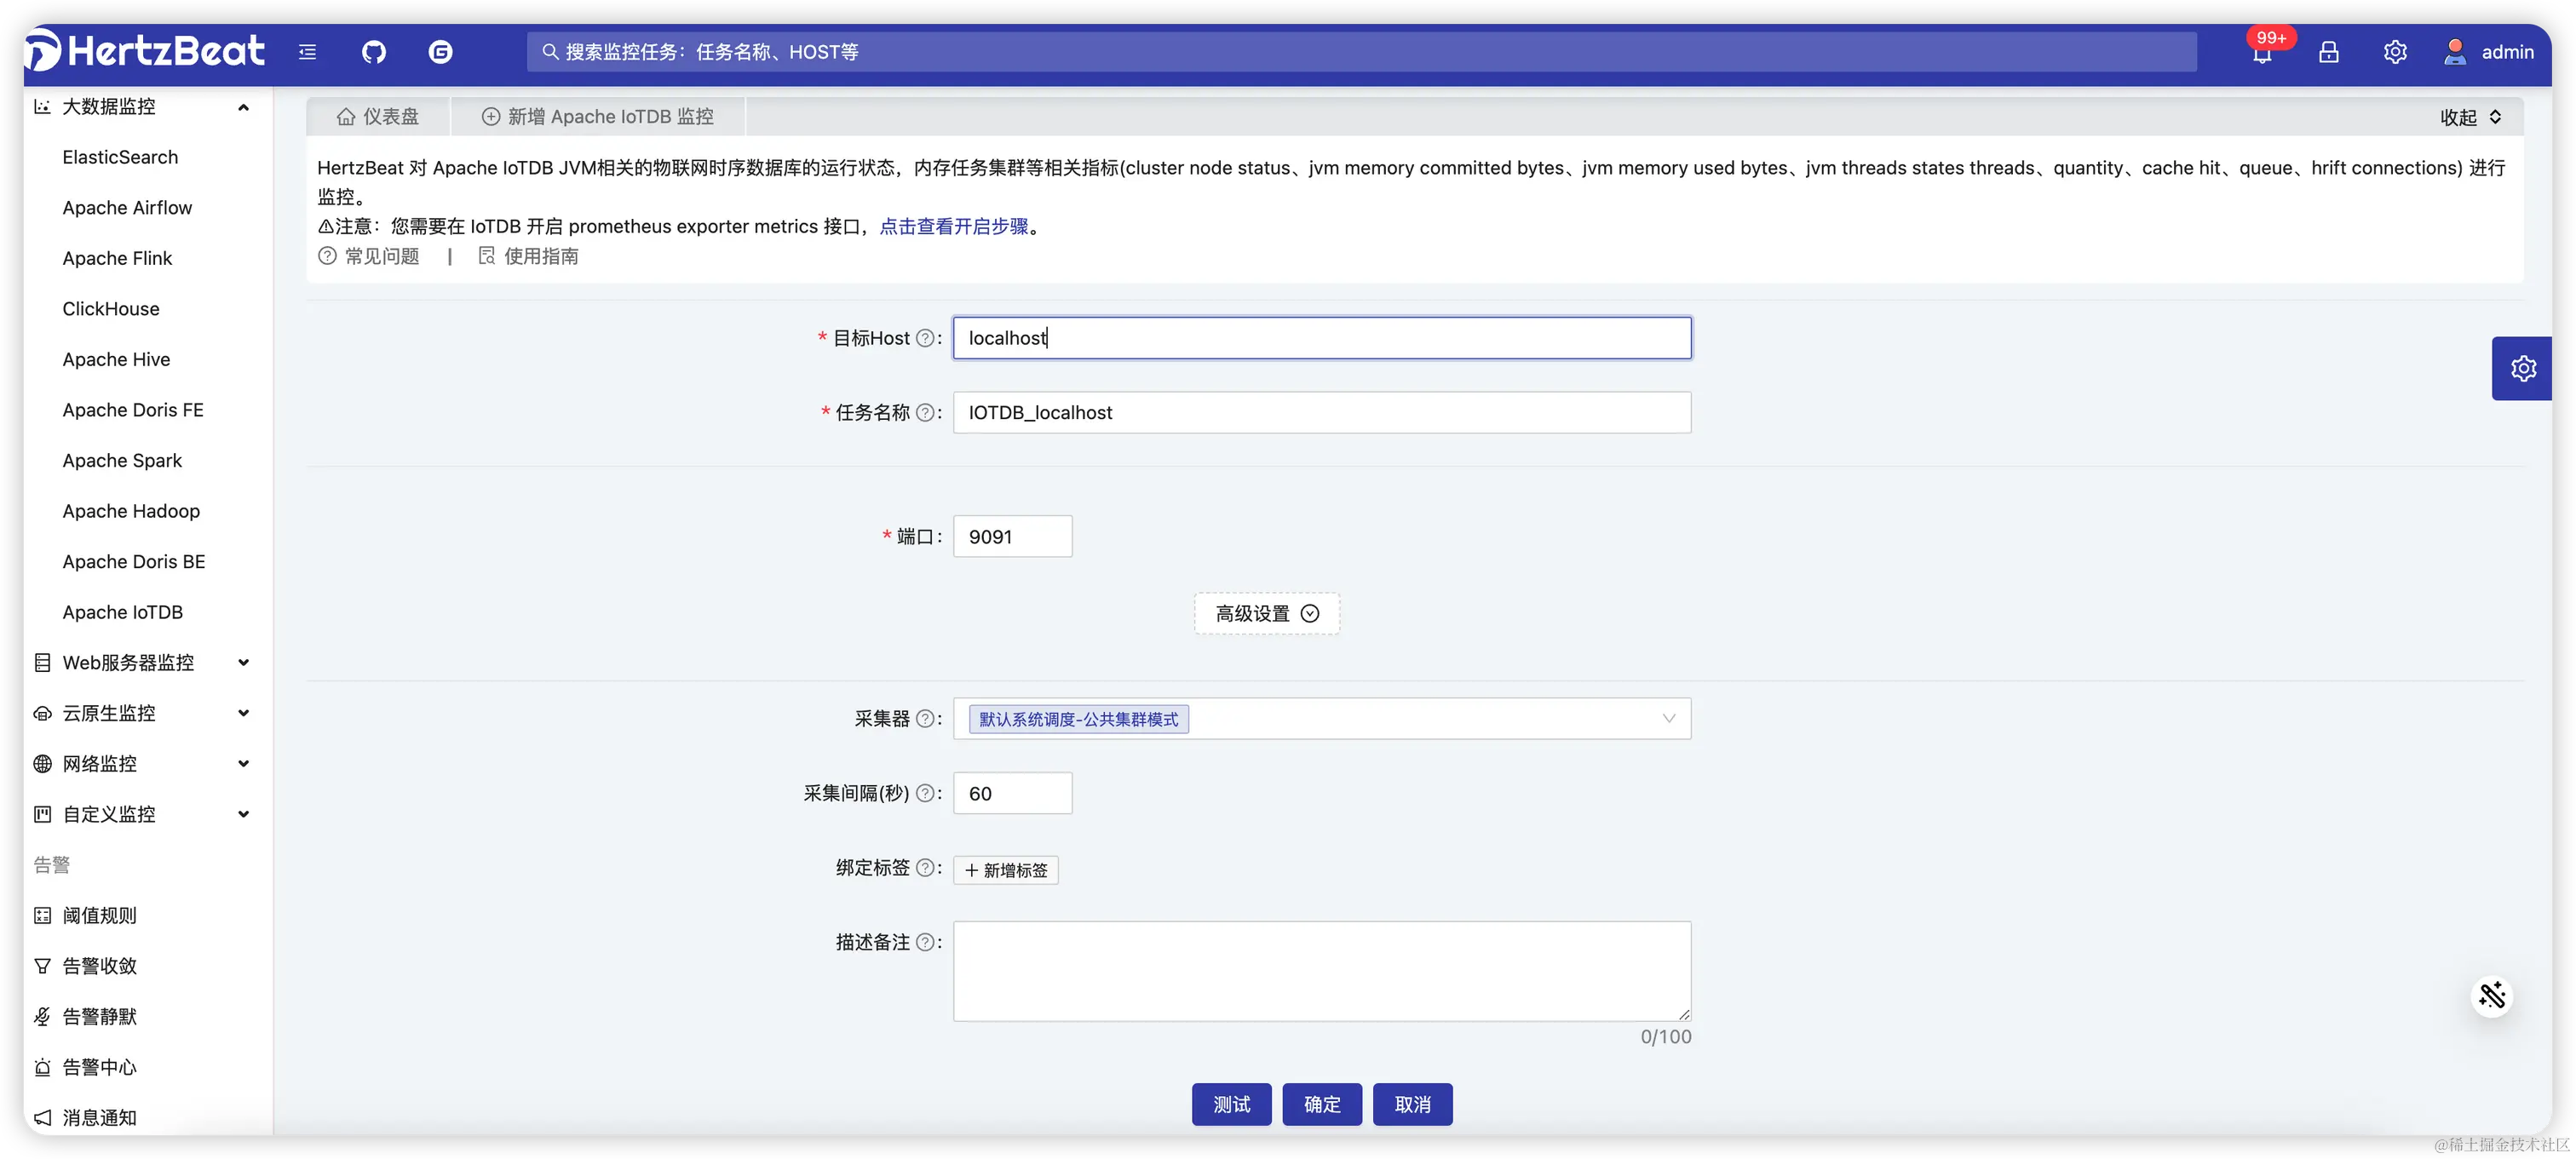Click help icon next to 采集器
Viewport: 2576px width, 1159px height.
click(x=925, y=718)
